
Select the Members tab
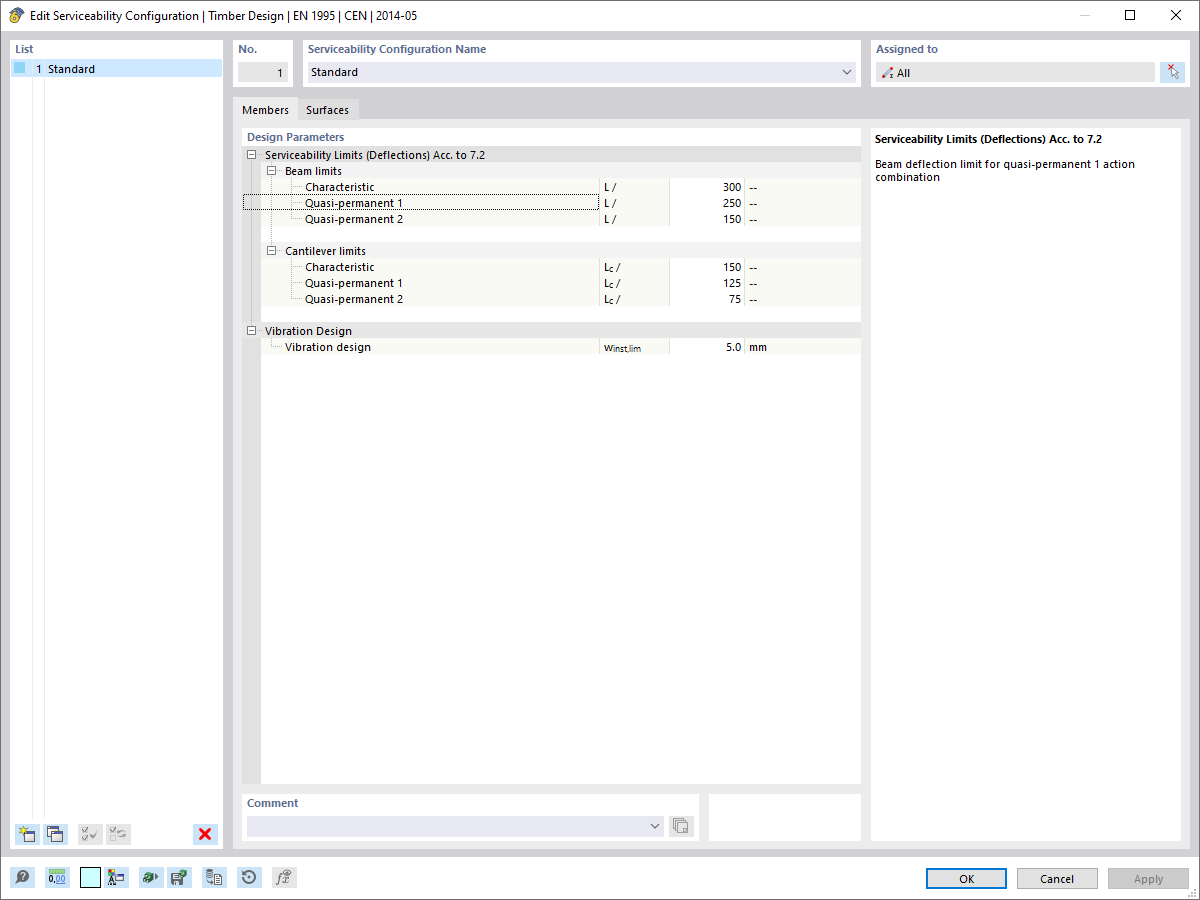tap(264, 109)
